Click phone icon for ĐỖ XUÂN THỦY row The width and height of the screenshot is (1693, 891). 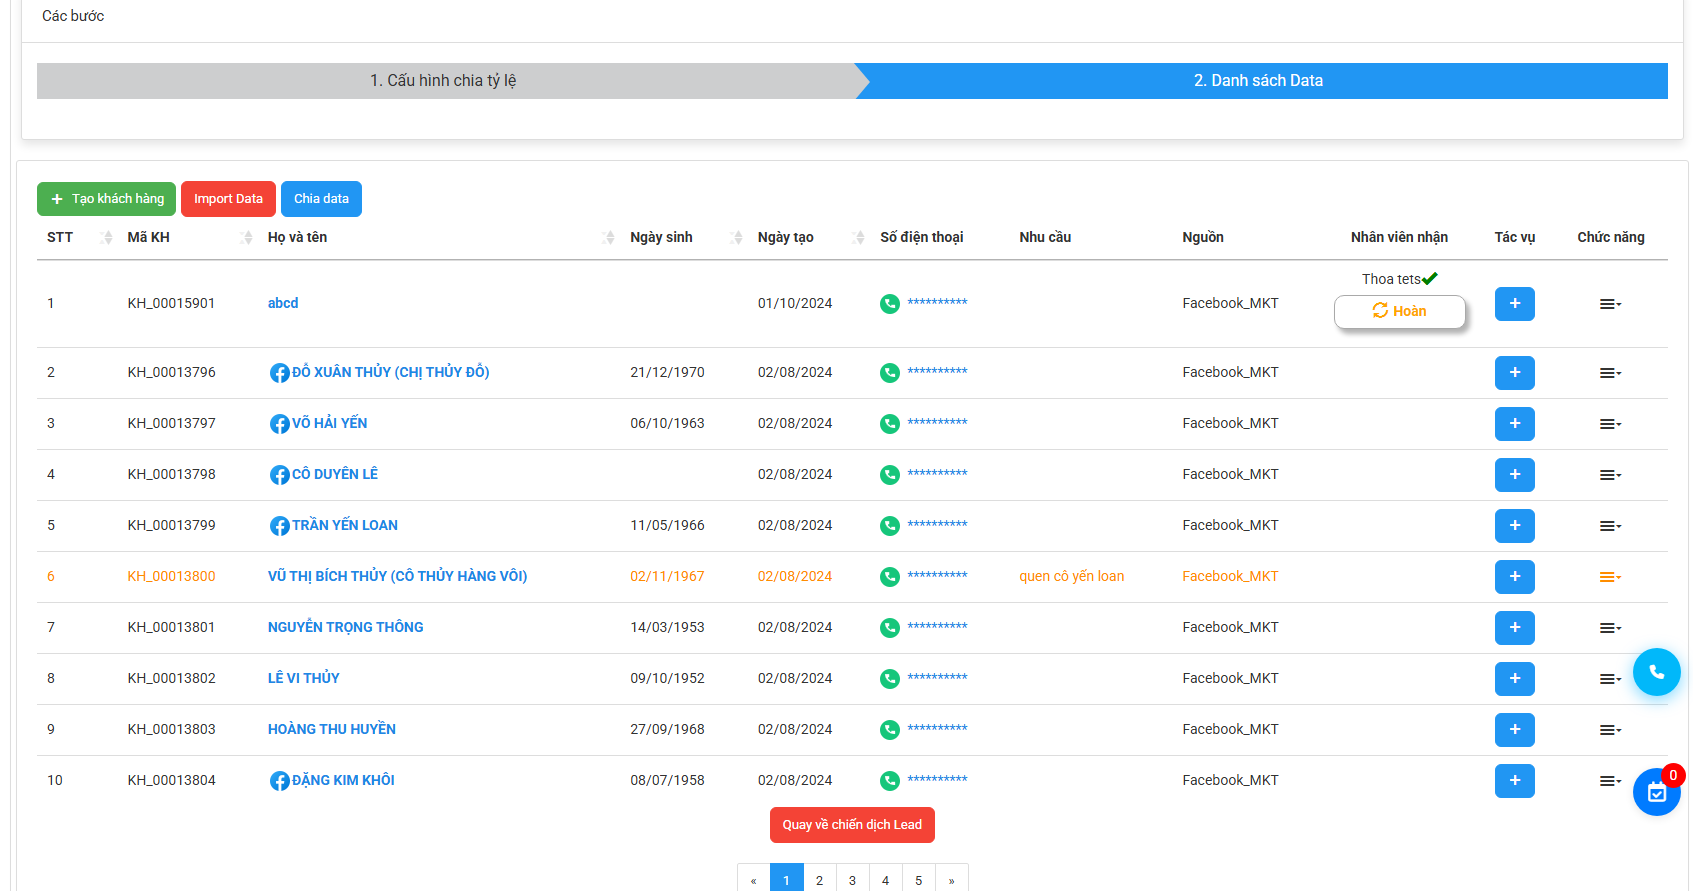(889, 373)
